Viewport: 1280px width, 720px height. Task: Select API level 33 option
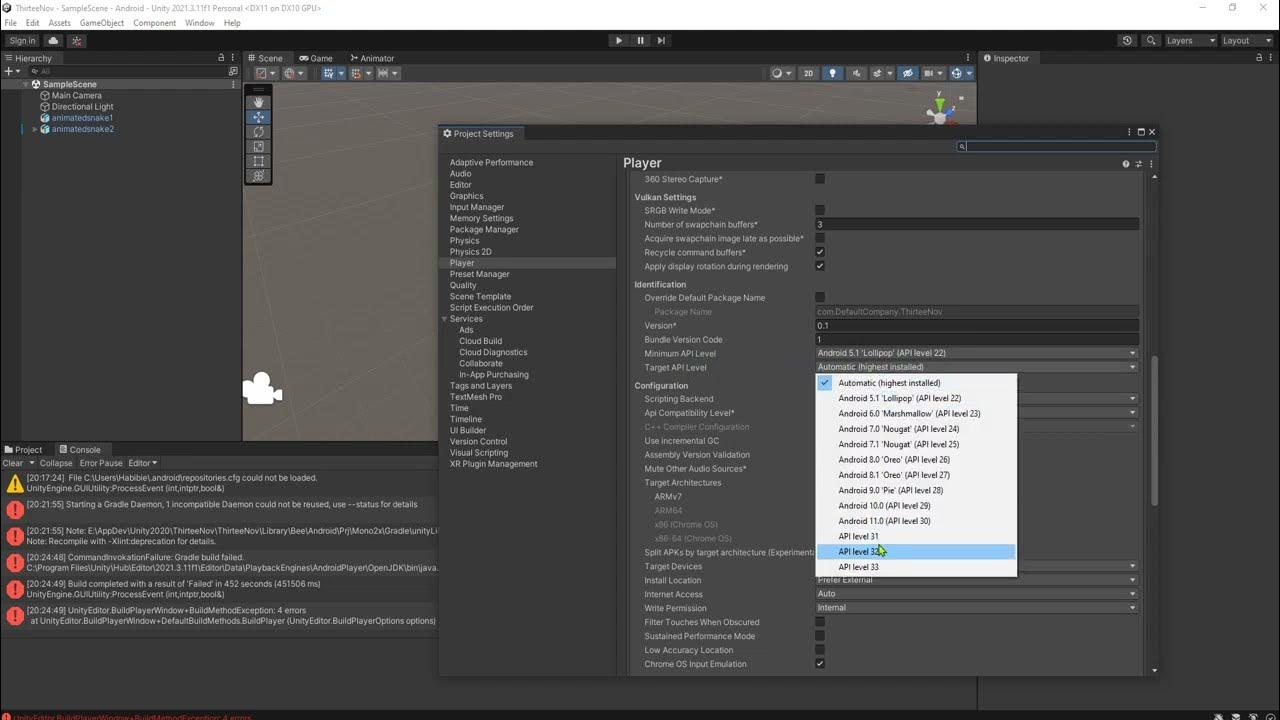tap(916, 567)
